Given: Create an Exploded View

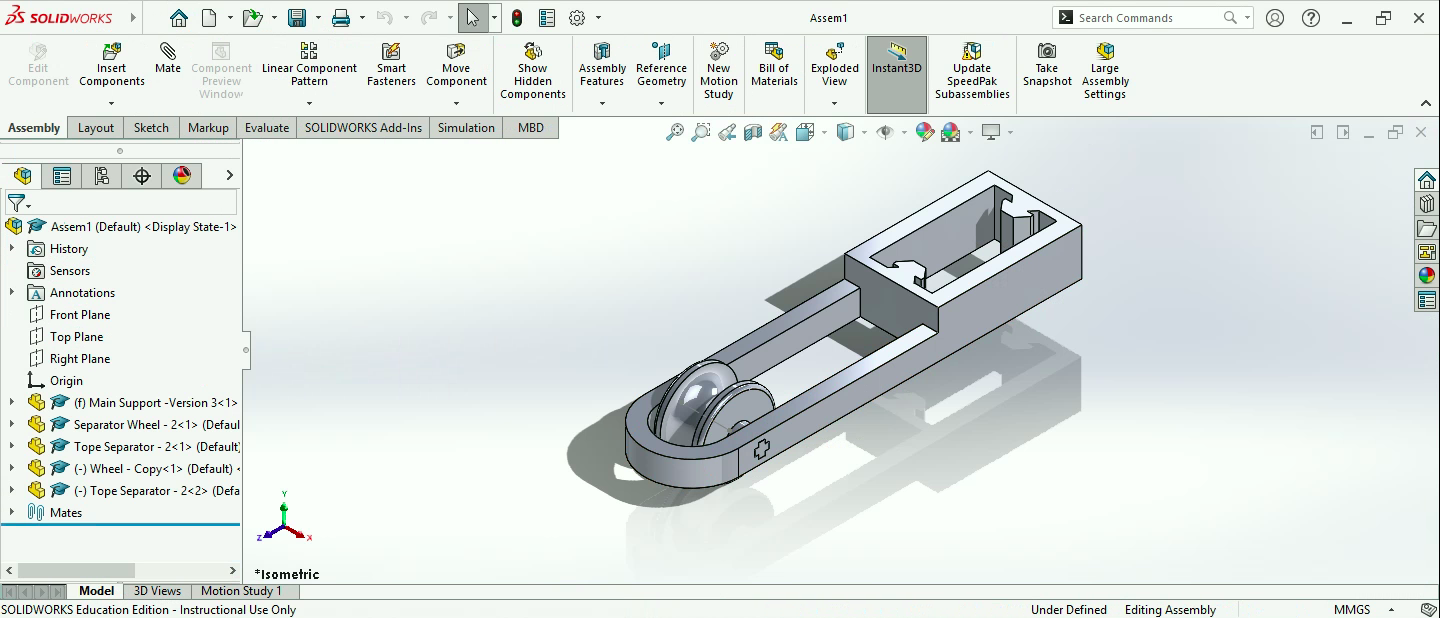Looking at the screenshot, I should 835,65.
